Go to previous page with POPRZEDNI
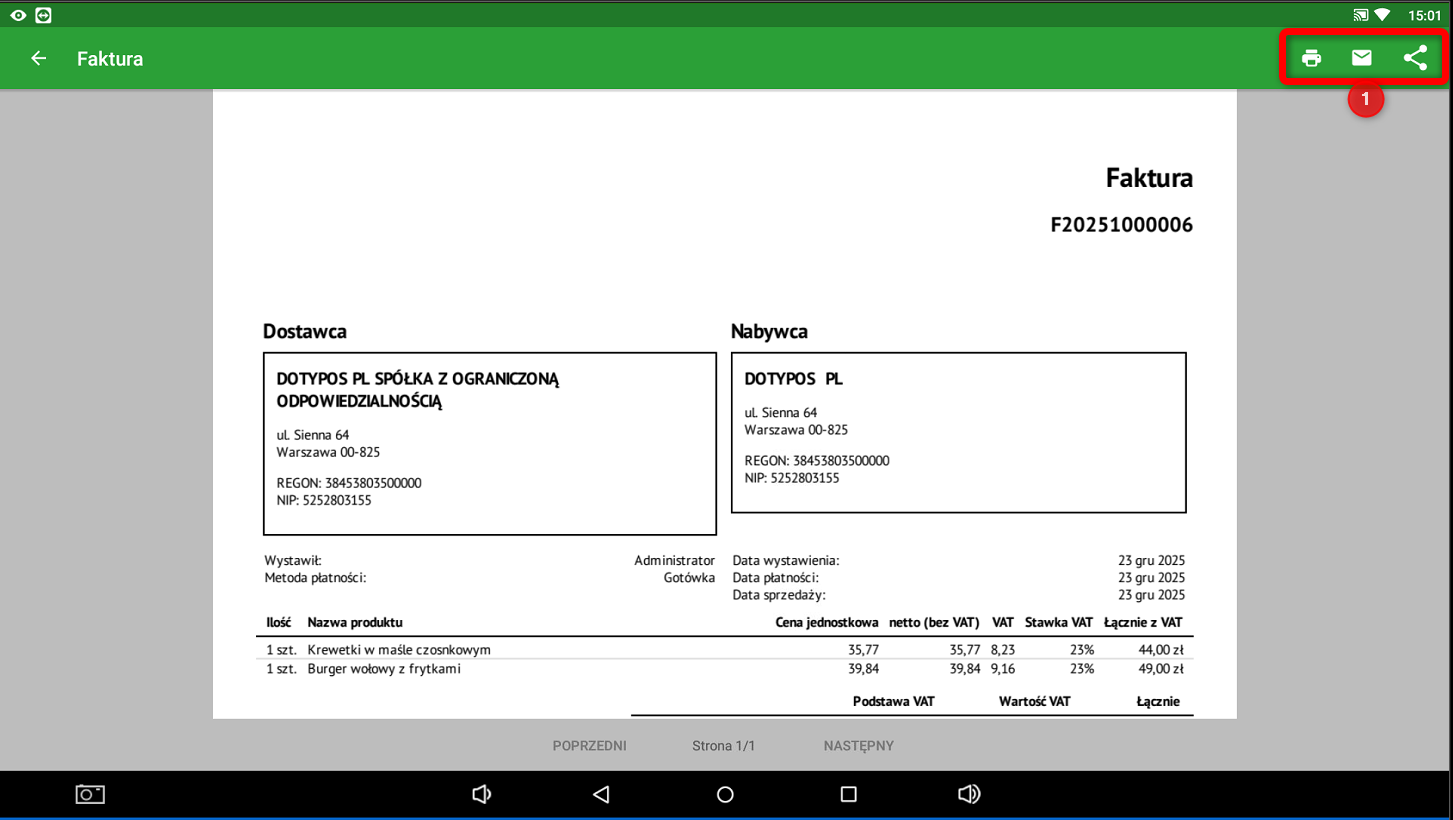1453x820 pixels. tap(589, 746)
